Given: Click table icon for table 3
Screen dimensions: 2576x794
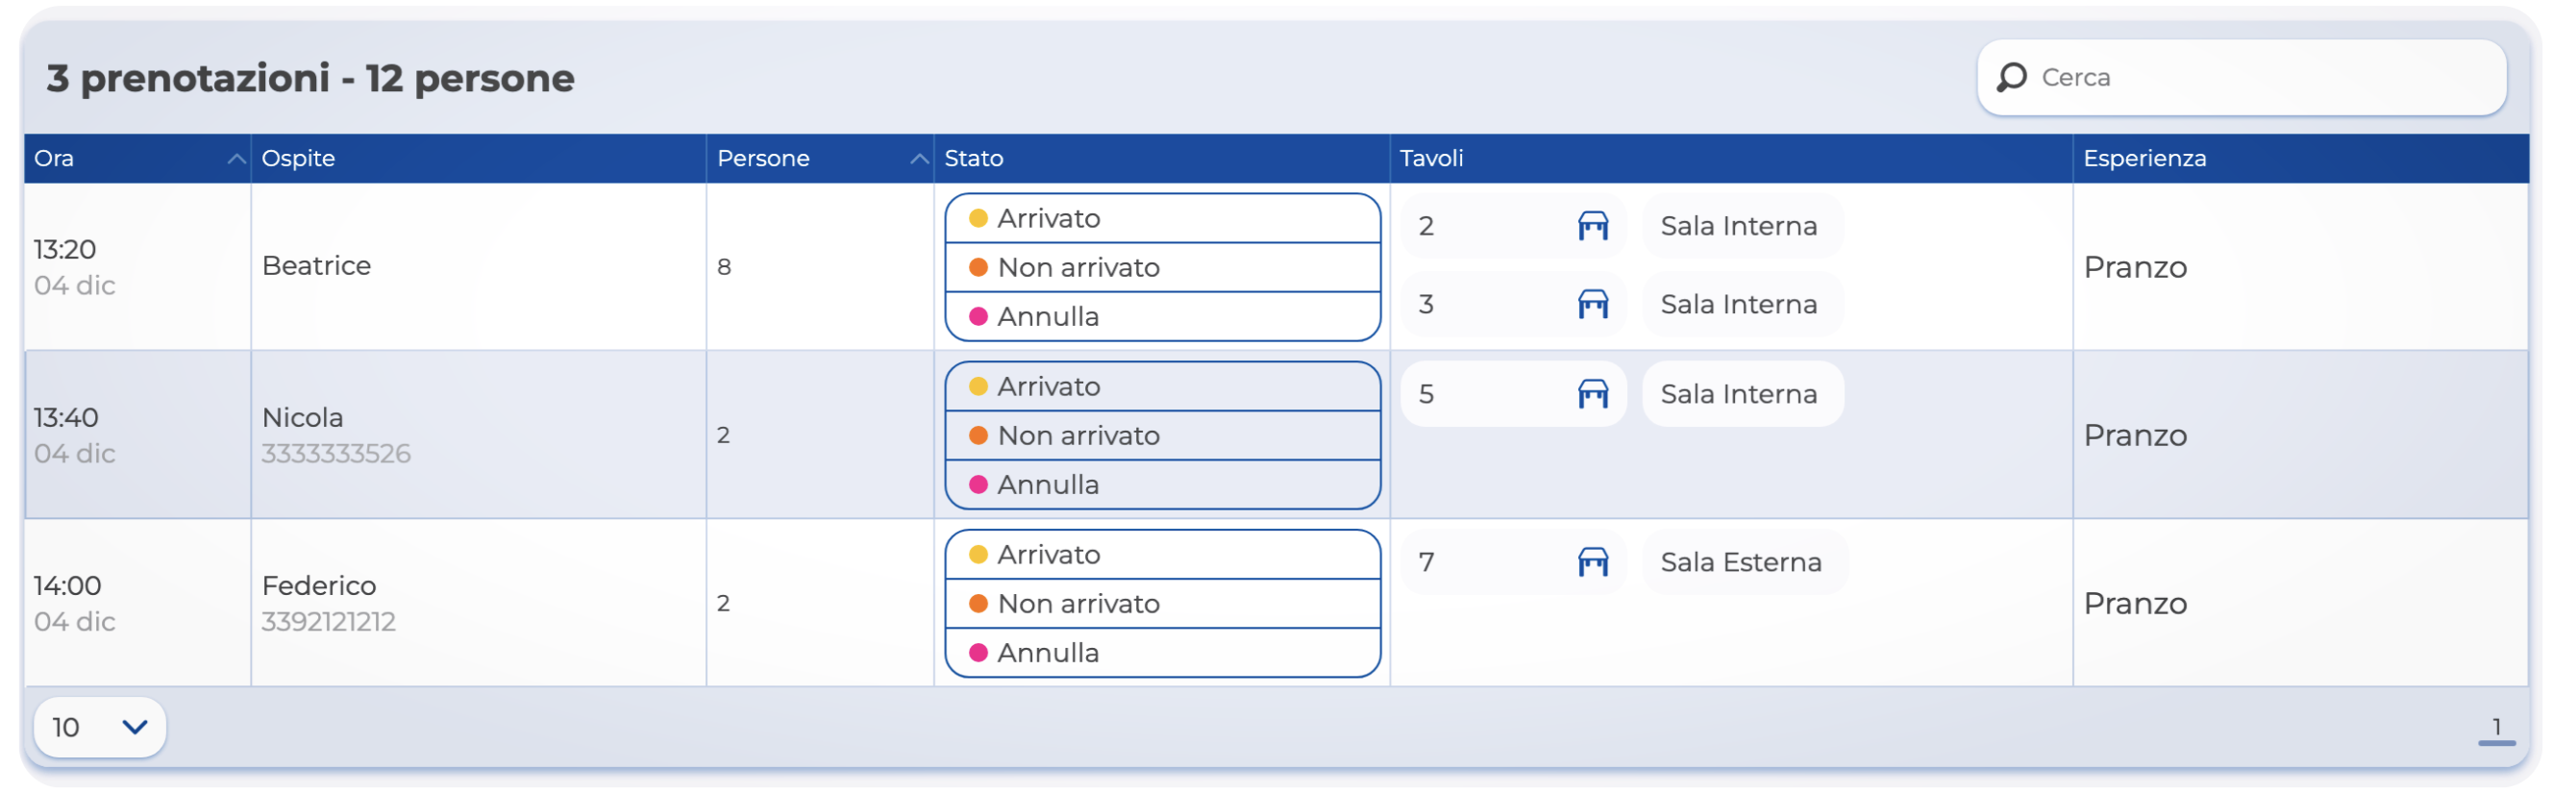Looking at the screenshot, I should tap(1592, 304).
